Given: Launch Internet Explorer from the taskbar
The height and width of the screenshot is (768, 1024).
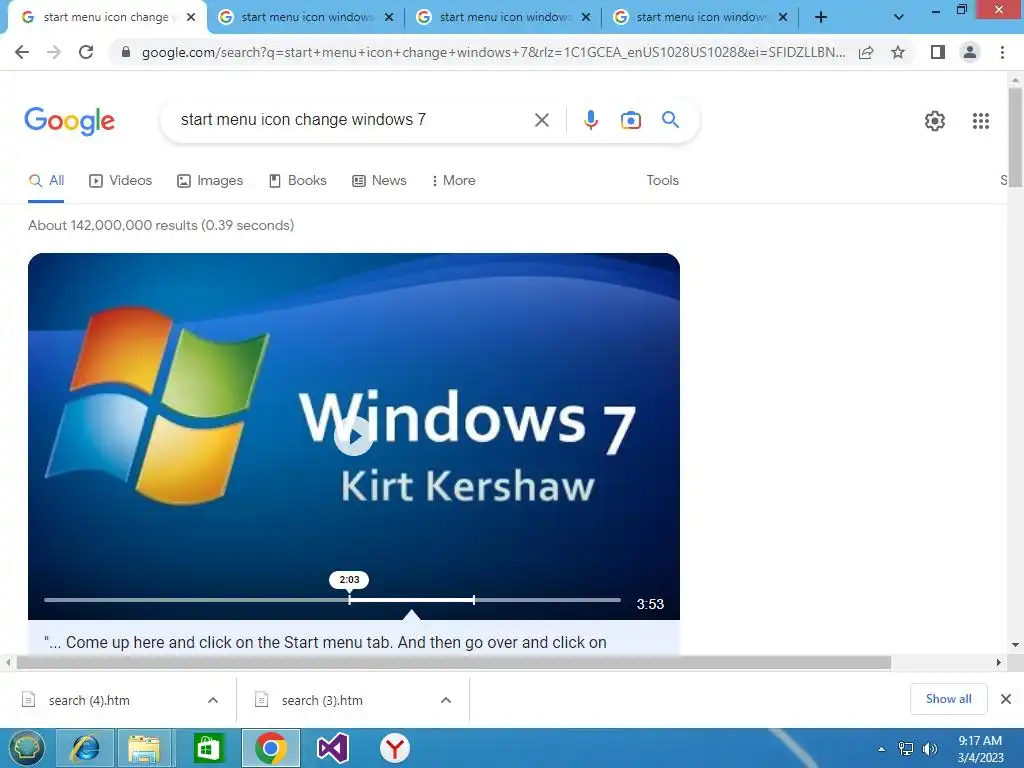Looking at the screenshot, I should tap(86, 748).
